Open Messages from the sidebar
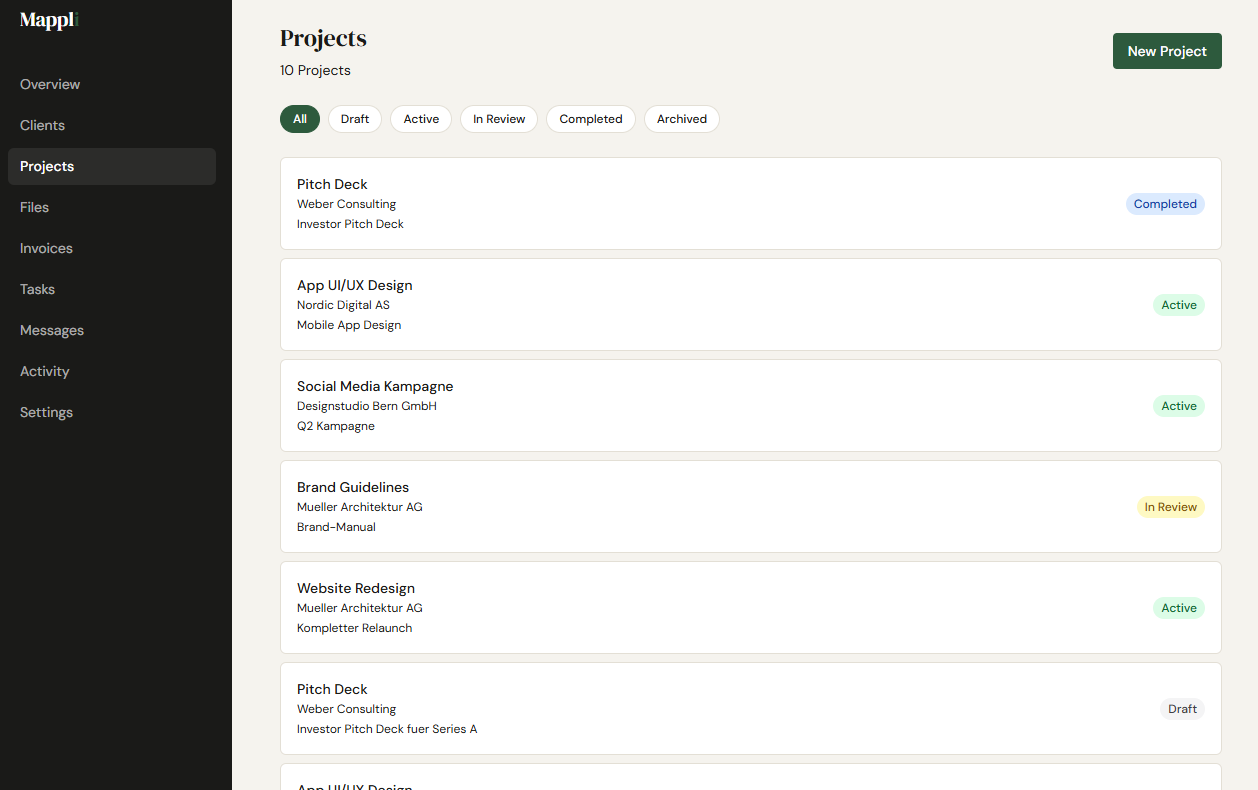This screenshot has width=1258, height=790. point(51,330)
